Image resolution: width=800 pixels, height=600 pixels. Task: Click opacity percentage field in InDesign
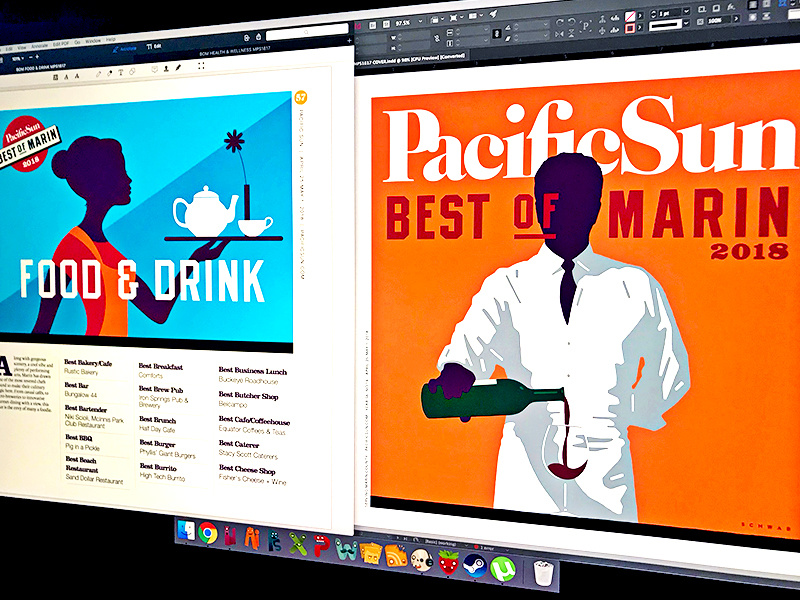tap(719, 20)
